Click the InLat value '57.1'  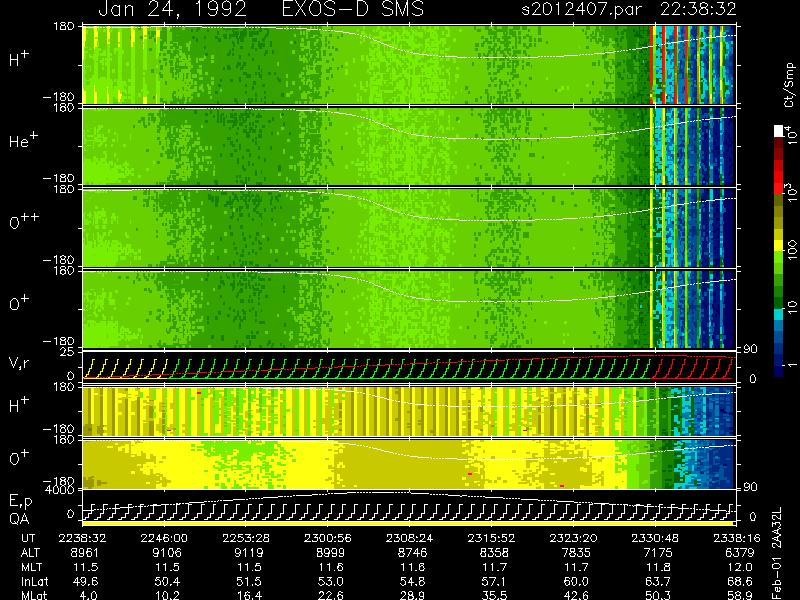pos(494,581)
